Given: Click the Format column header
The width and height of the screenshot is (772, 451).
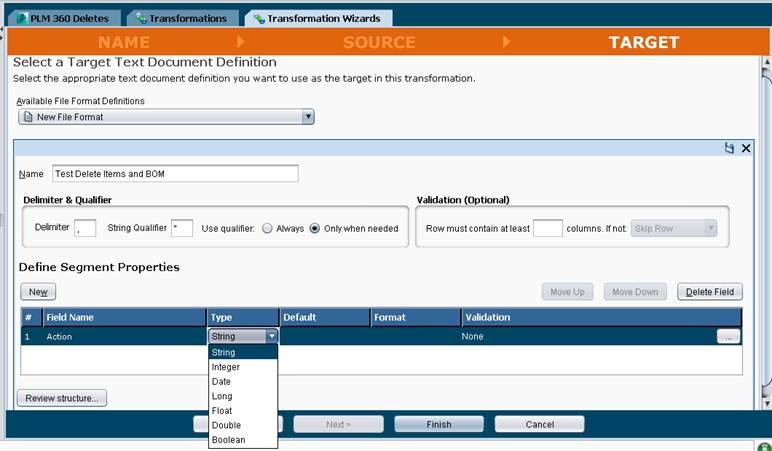Looking at the screenshot, I should click(416, 318).
